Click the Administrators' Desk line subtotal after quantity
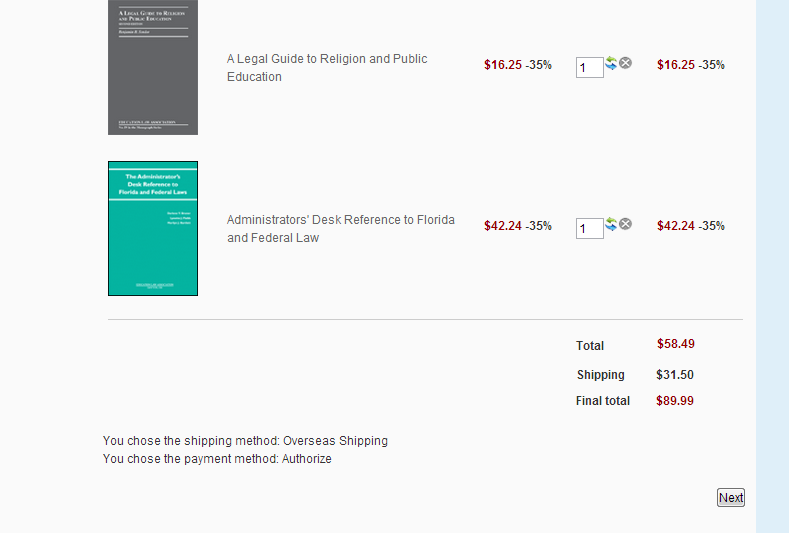 click(x=676, y=226)
